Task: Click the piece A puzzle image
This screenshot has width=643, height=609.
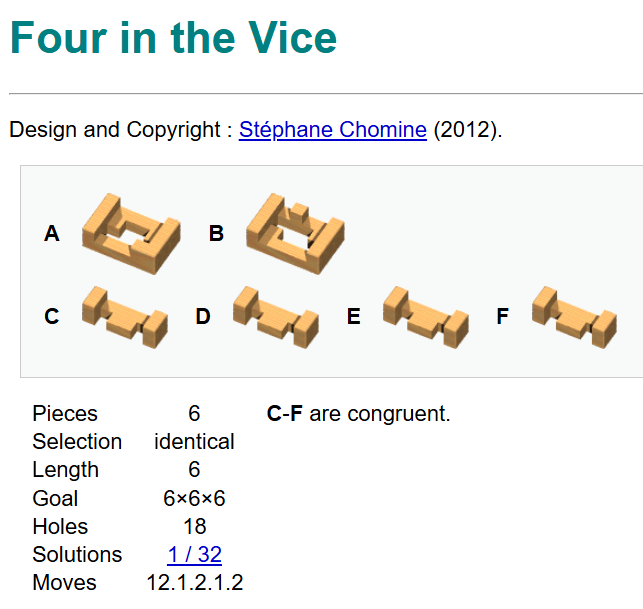Action: coord(129,234)
